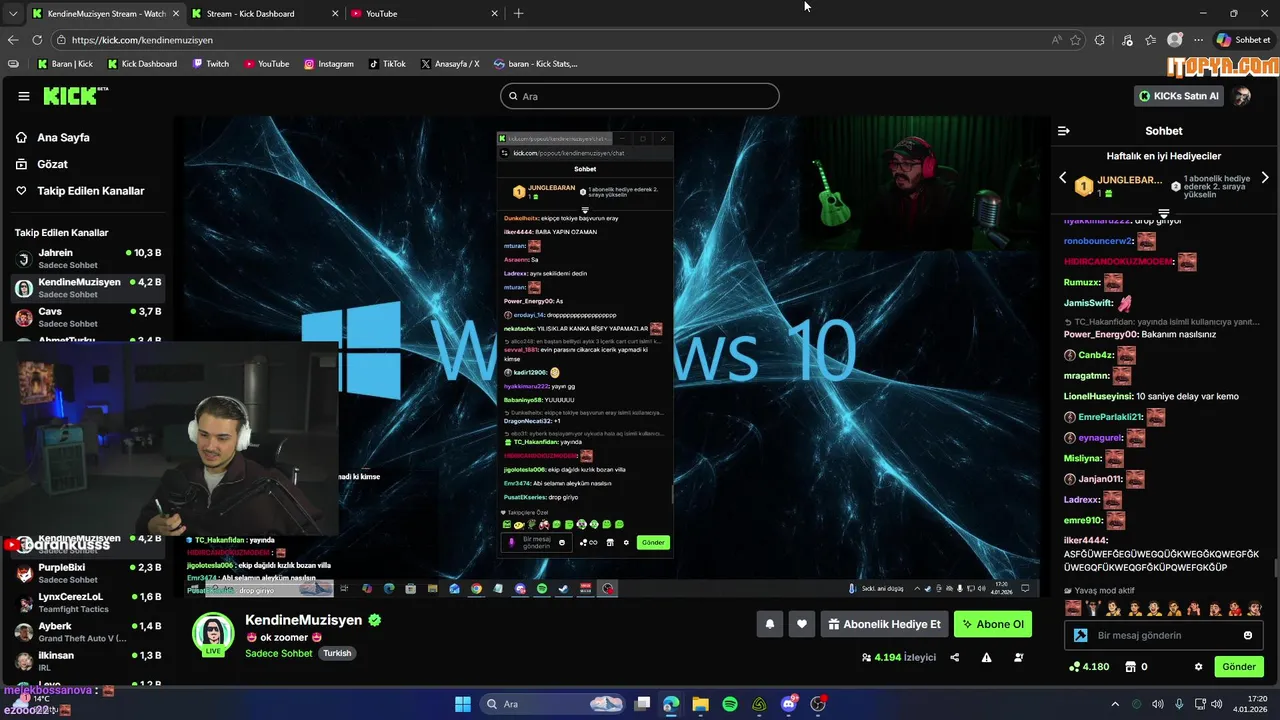Open Spotify from taskbar

(730, 704)
